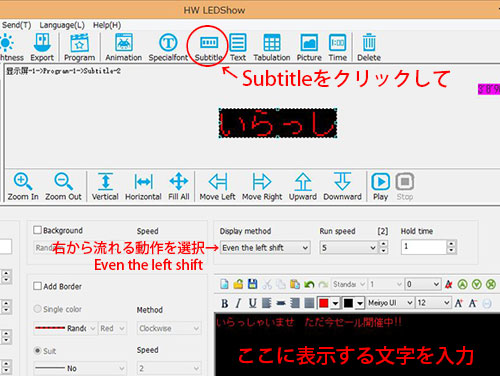
Task: Open Run speed dropdown
Action: pyautogui.click(x=348, y=248)
